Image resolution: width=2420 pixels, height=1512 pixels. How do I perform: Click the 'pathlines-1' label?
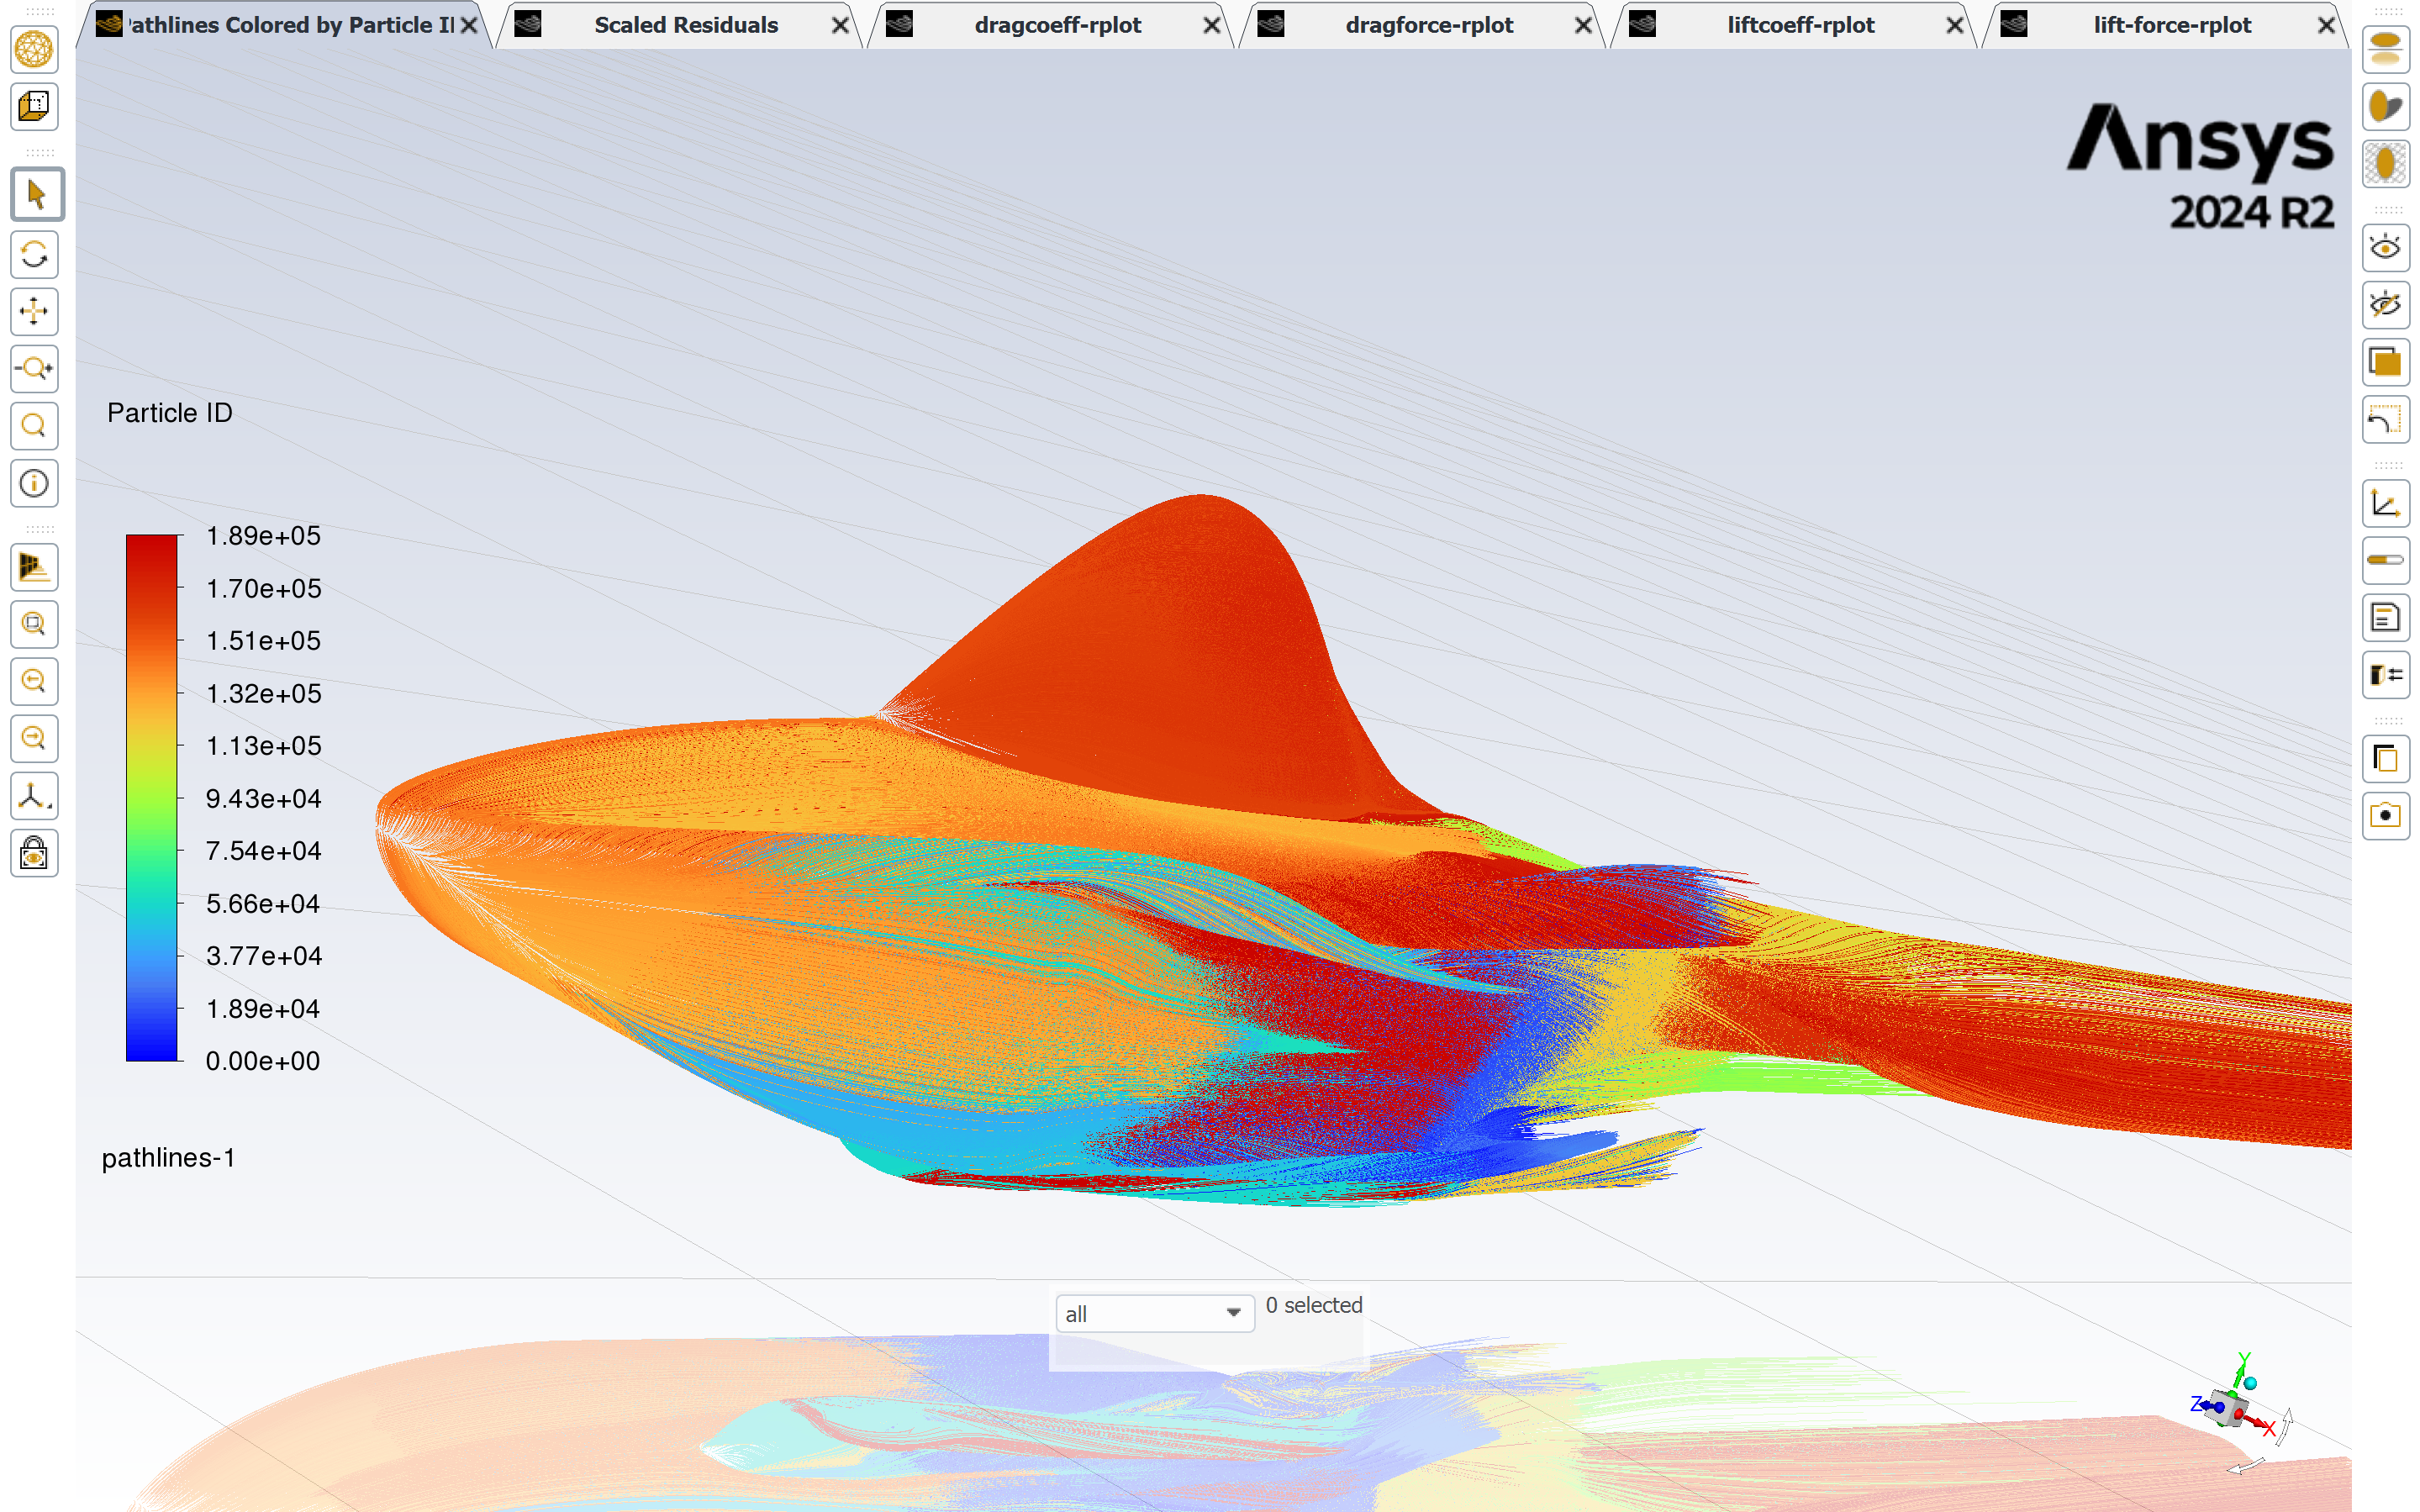click(168, 1158)
